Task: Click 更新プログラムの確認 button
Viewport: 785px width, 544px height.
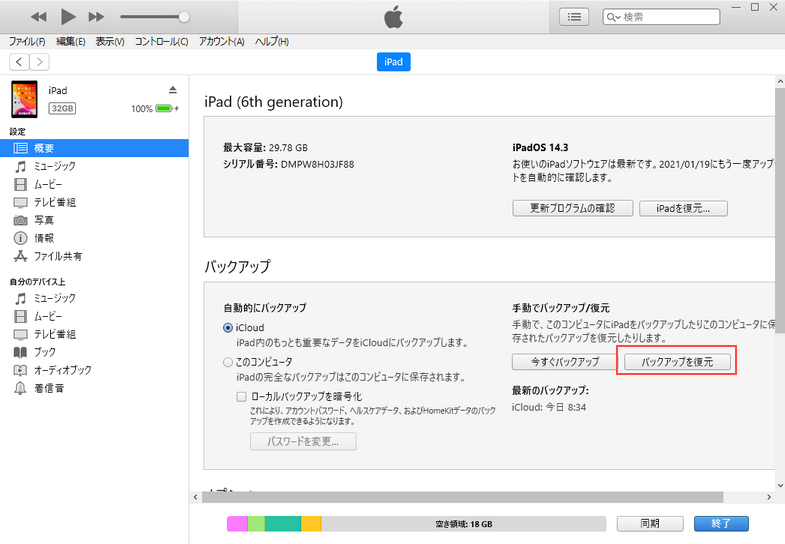Action: (573, 208)
